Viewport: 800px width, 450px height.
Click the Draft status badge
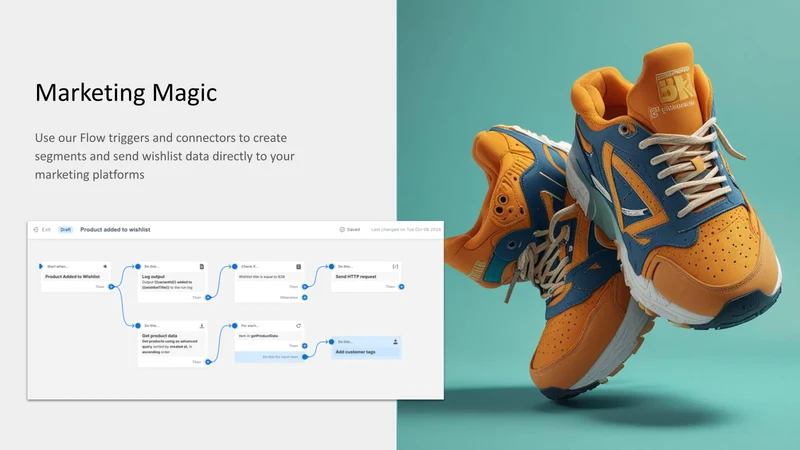point(65,230)
